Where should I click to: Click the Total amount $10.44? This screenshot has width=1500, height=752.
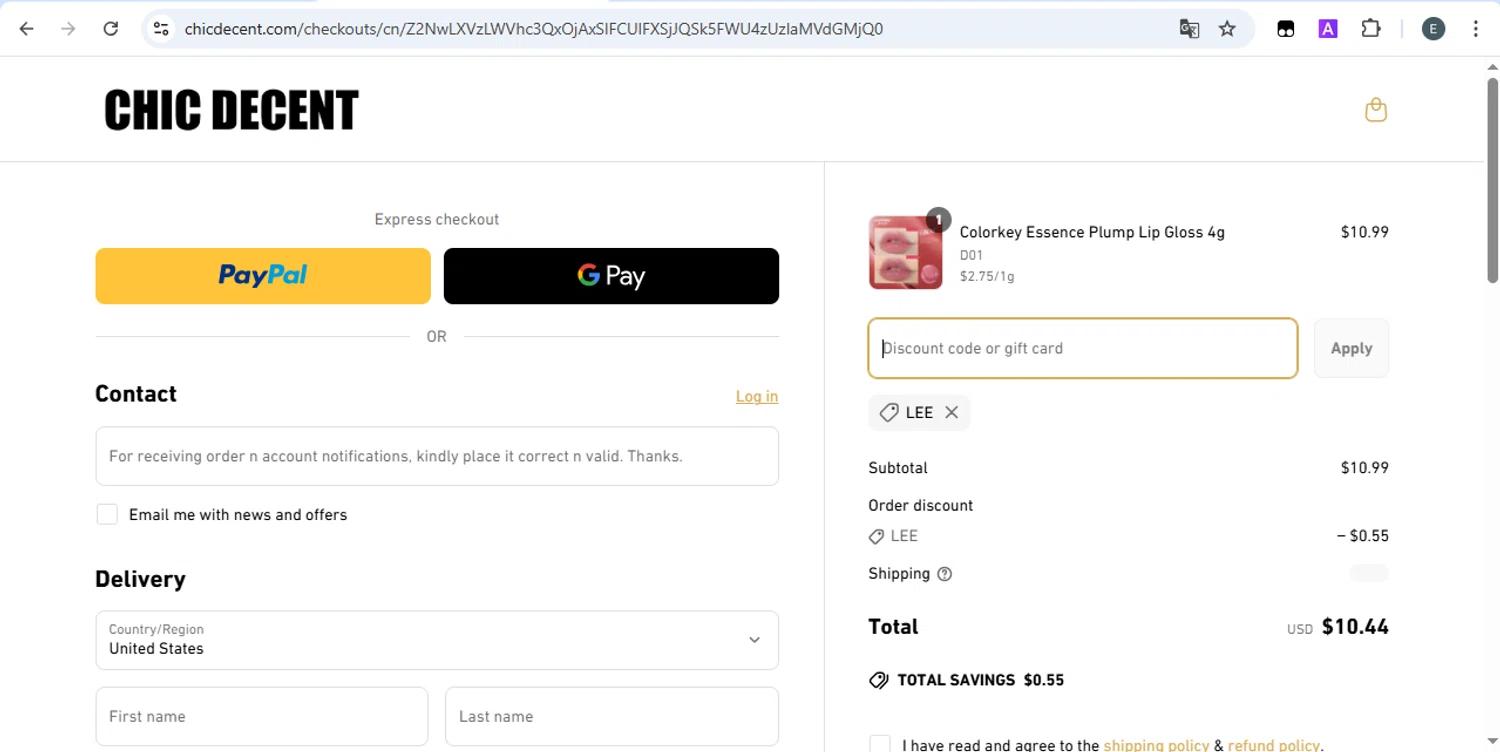[1355, 627]
